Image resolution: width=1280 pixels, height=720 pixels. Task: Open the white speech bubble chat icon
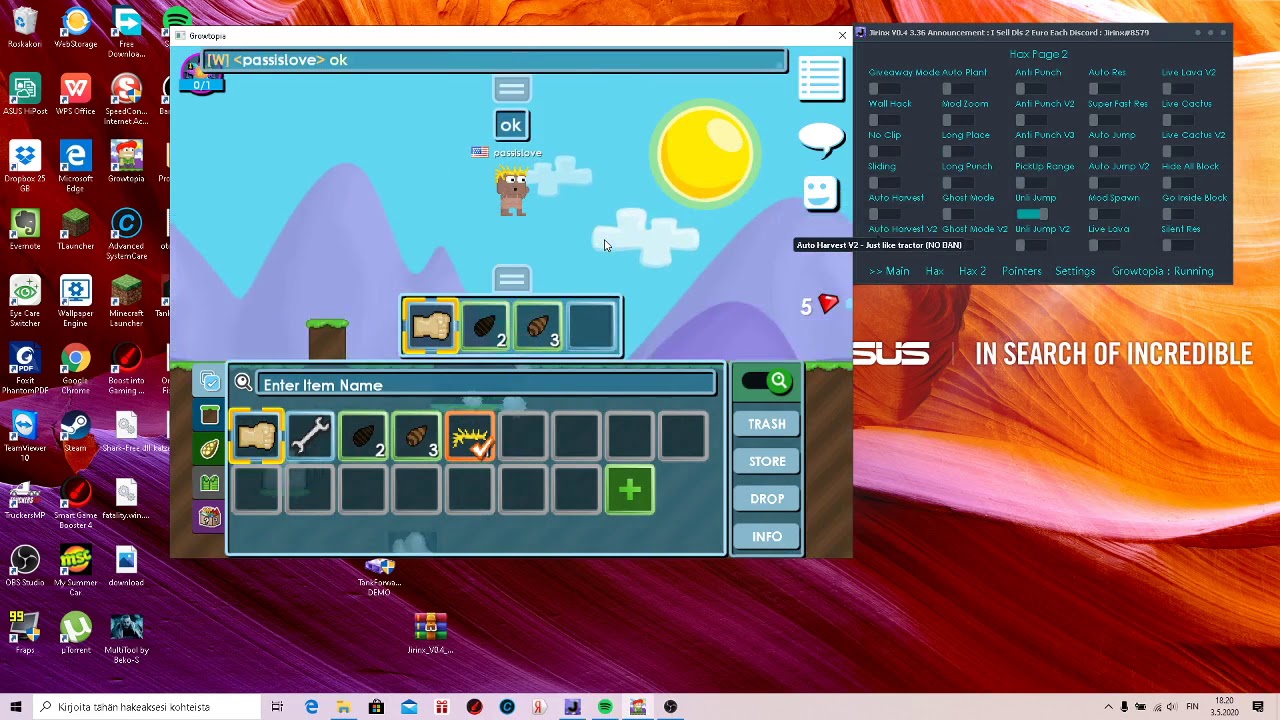point(821,139)
